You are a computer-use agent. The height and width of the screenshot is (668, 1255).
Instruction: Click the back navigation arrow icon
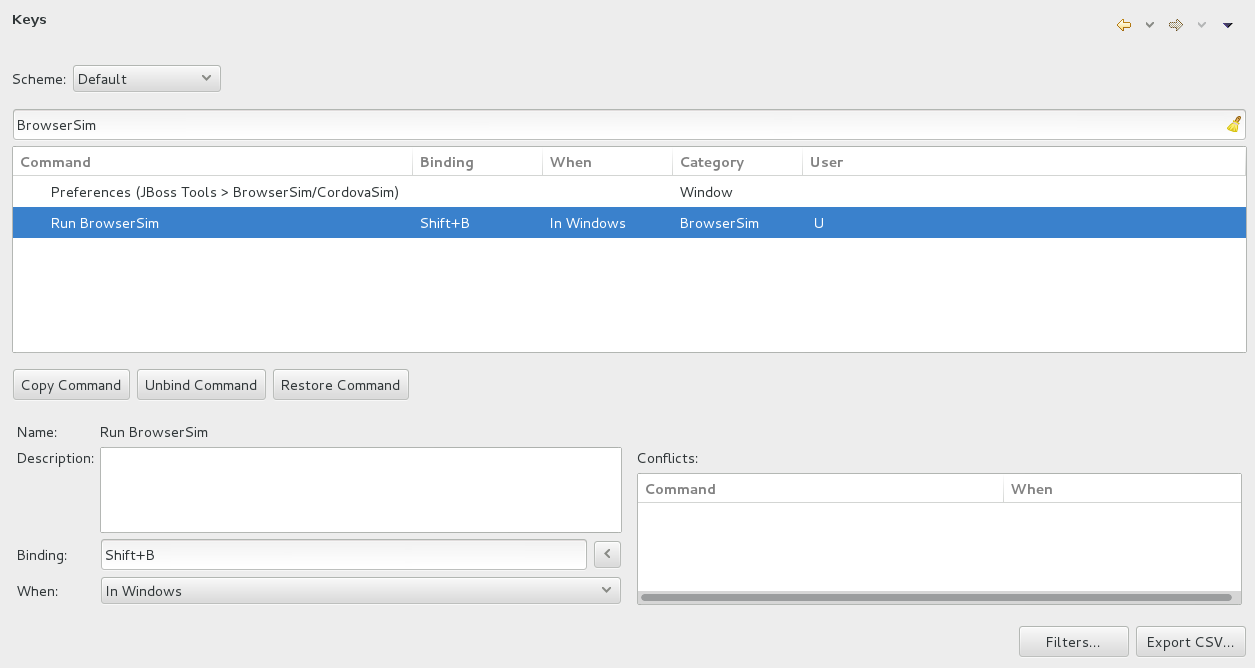1124,25
